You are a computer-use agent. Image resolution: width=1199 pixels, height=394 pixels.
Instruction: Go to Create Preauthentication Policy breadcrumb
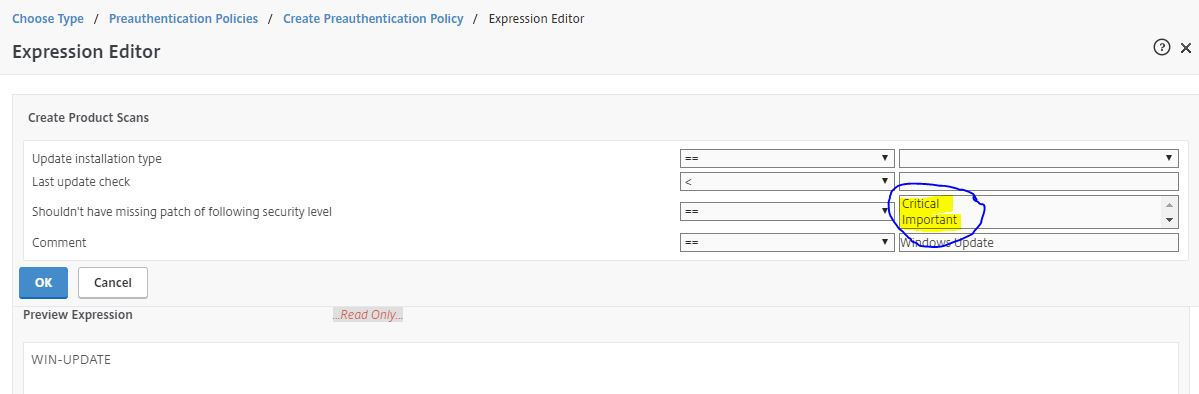373,18
